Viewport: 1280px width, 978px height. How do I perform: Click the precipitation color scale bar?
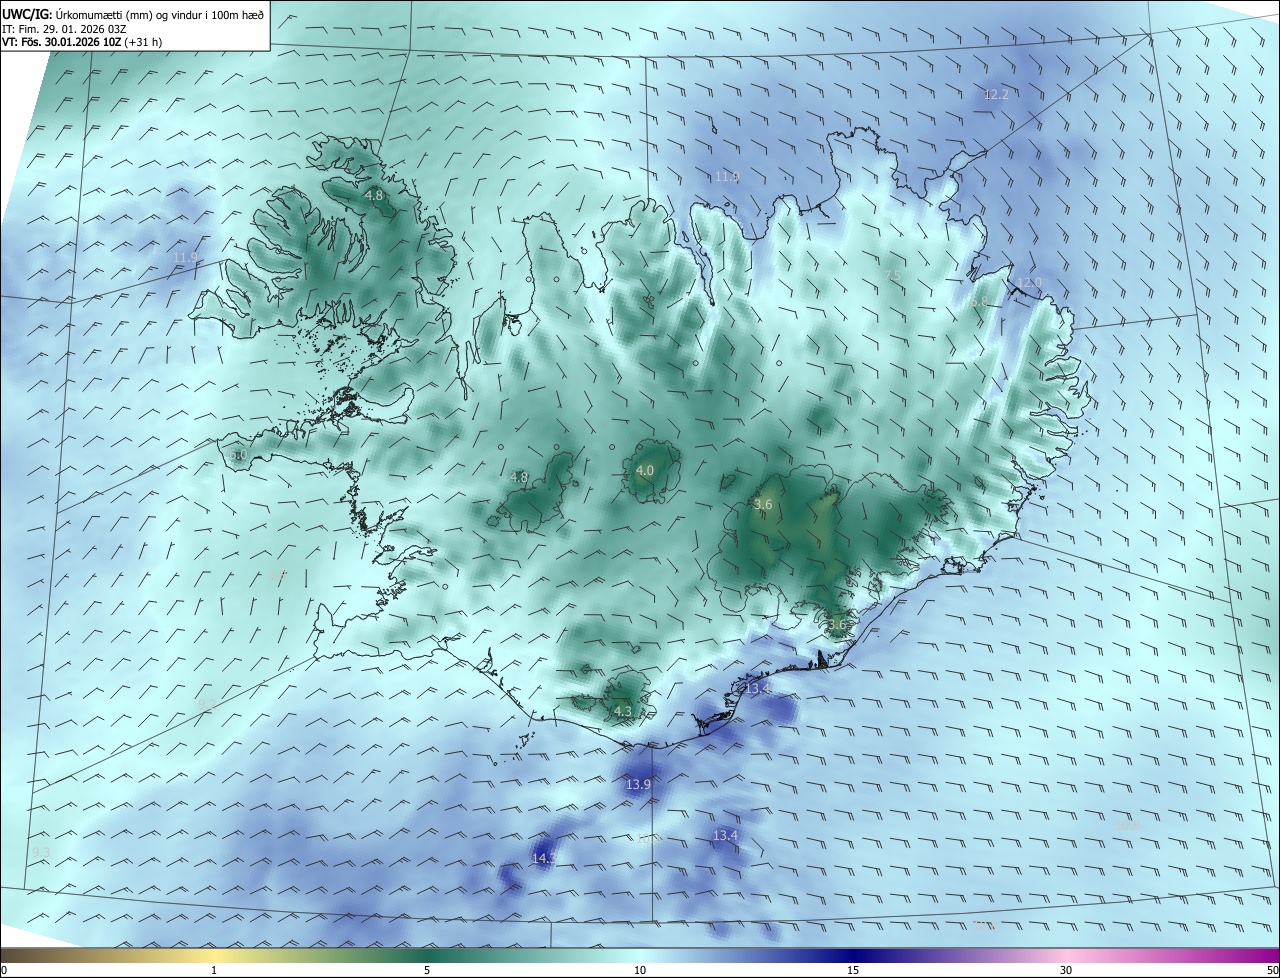(640, 955)
